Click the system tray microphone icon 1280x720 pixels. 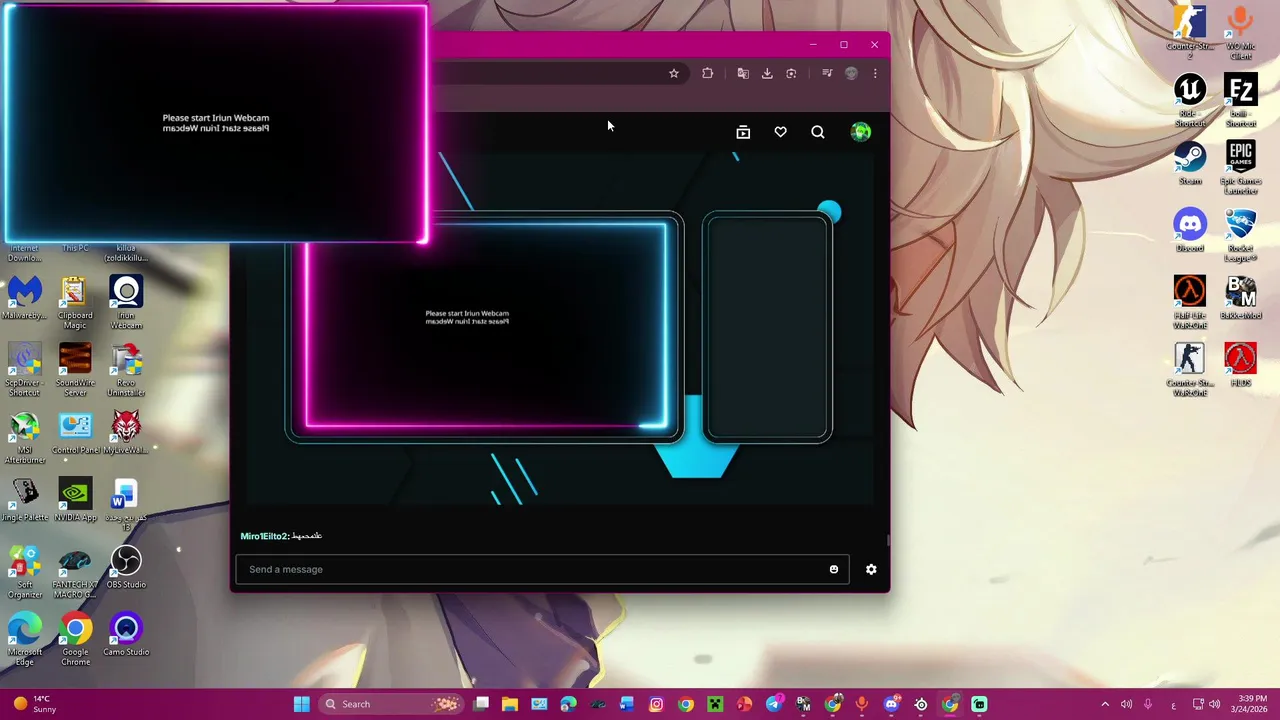click(1148, 704)
